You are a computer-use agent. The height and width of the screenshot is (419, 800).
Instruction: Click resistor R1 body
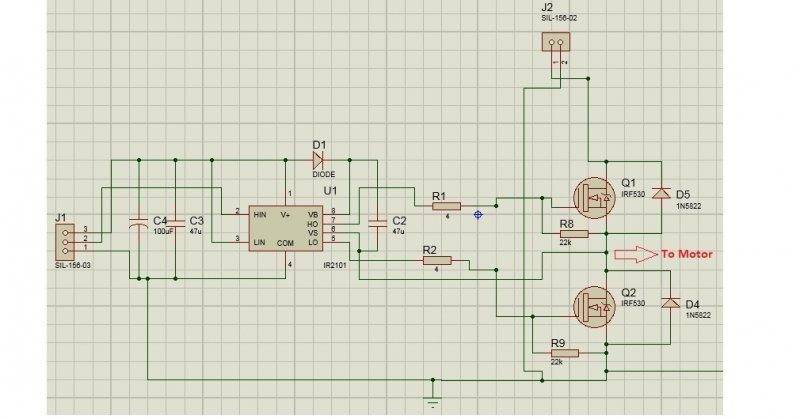pyautogui.click(x=446, y=206)
